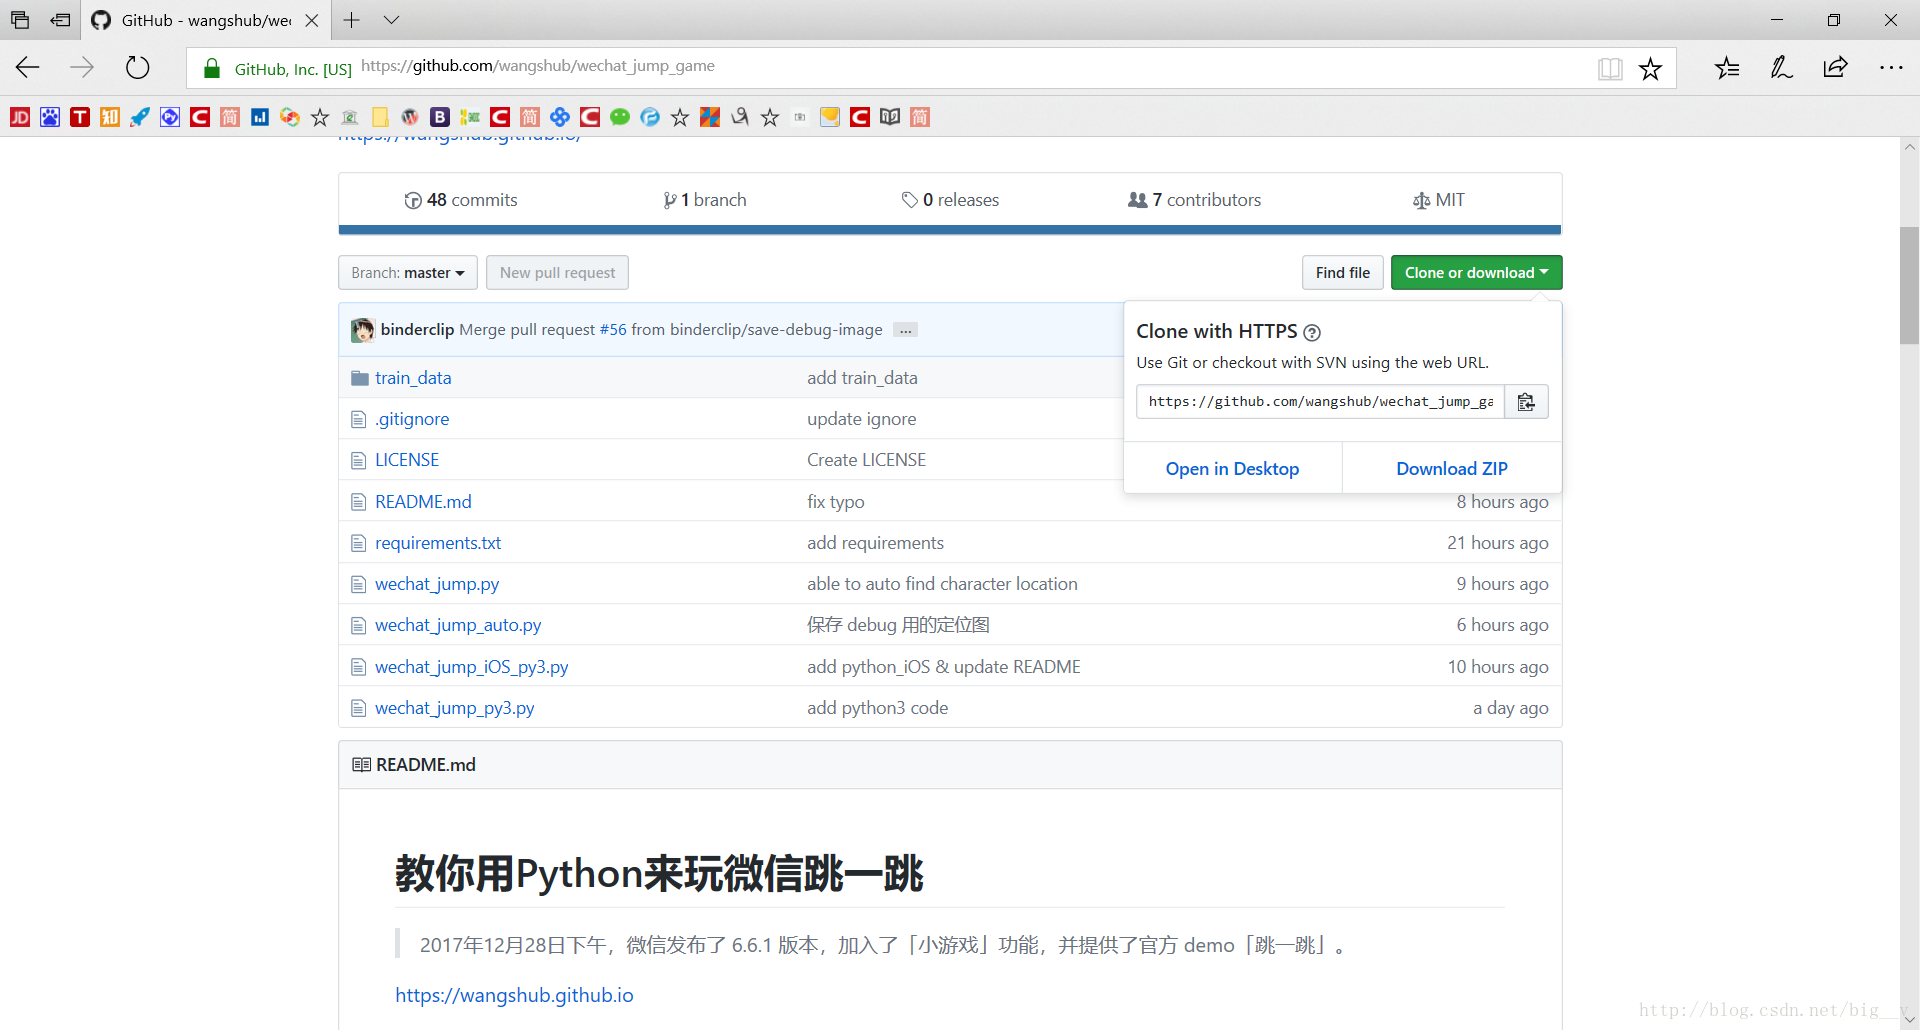Click the clone URL input field

1320,402
